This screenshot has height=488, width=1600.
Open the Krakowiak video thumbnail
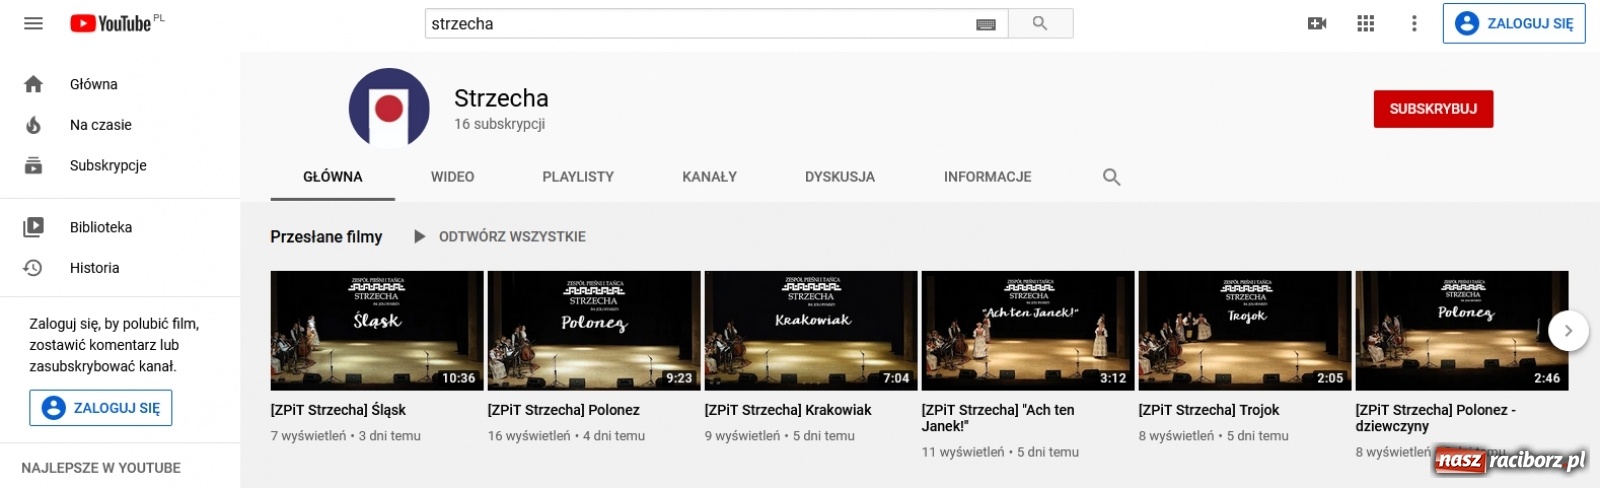[810, 330]
